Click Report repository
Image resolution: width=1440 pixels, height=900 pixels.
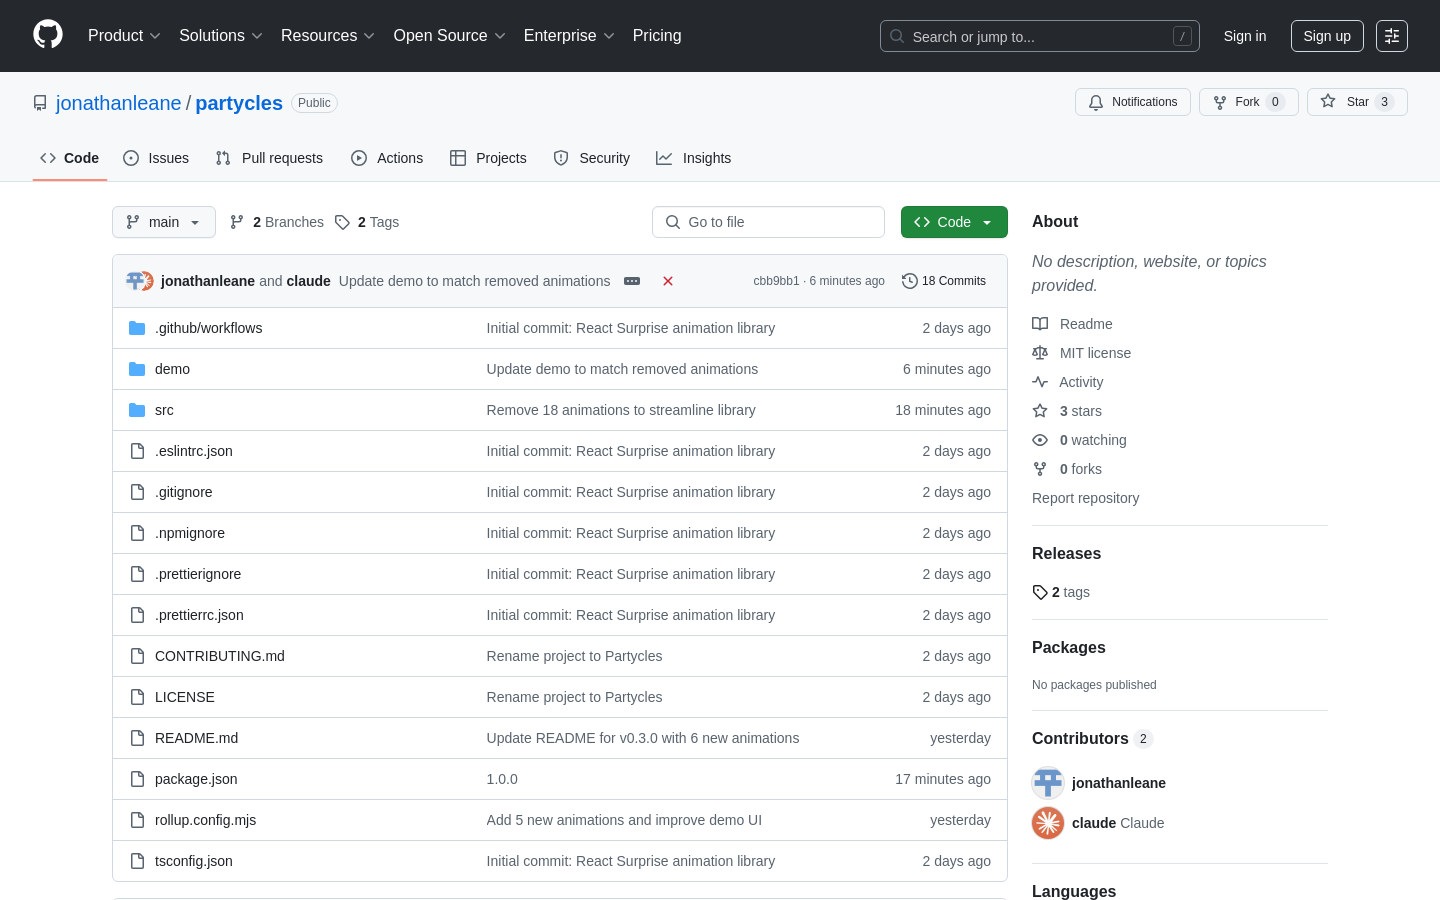[x=1085, y=498]
